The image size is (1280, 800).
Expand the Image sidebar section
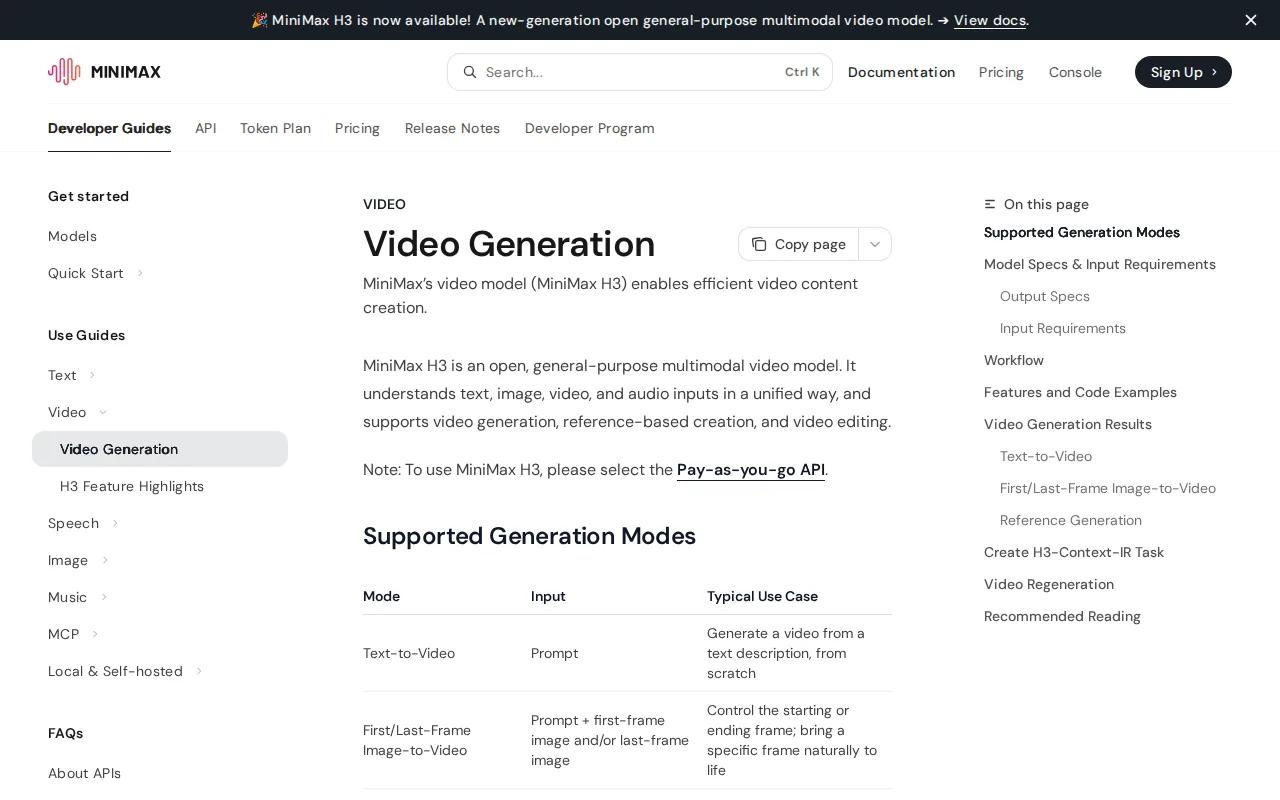pyautogui.click(x=105, y=560)
